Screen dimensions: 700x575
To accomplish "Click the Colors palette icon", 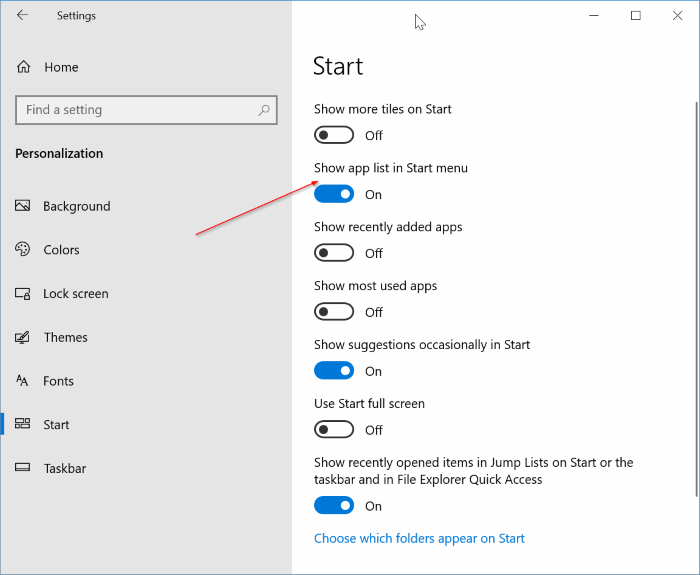I will pos(22,249).
